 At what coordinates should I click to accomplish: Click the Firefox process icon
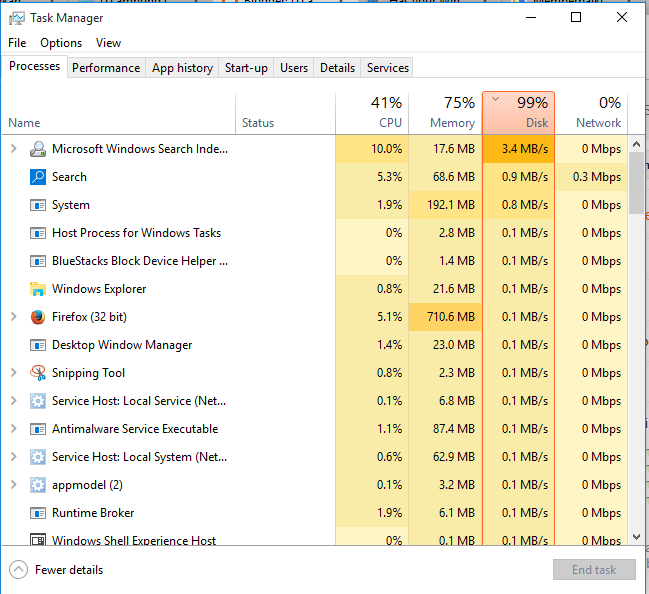(38, 317)
